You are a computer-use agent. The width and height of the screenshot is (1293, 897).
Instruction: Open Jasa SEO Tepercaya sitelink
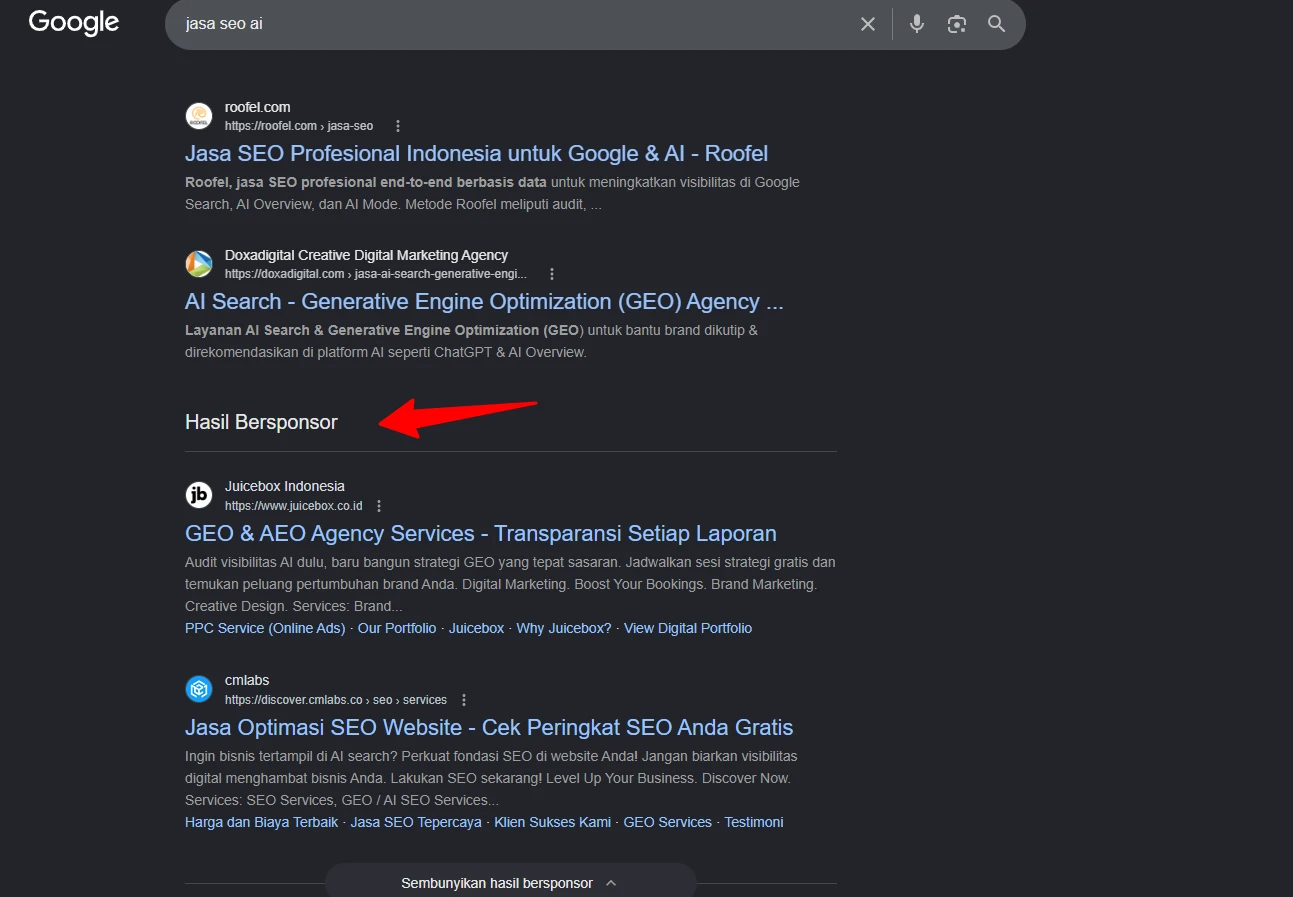(416, 822)
